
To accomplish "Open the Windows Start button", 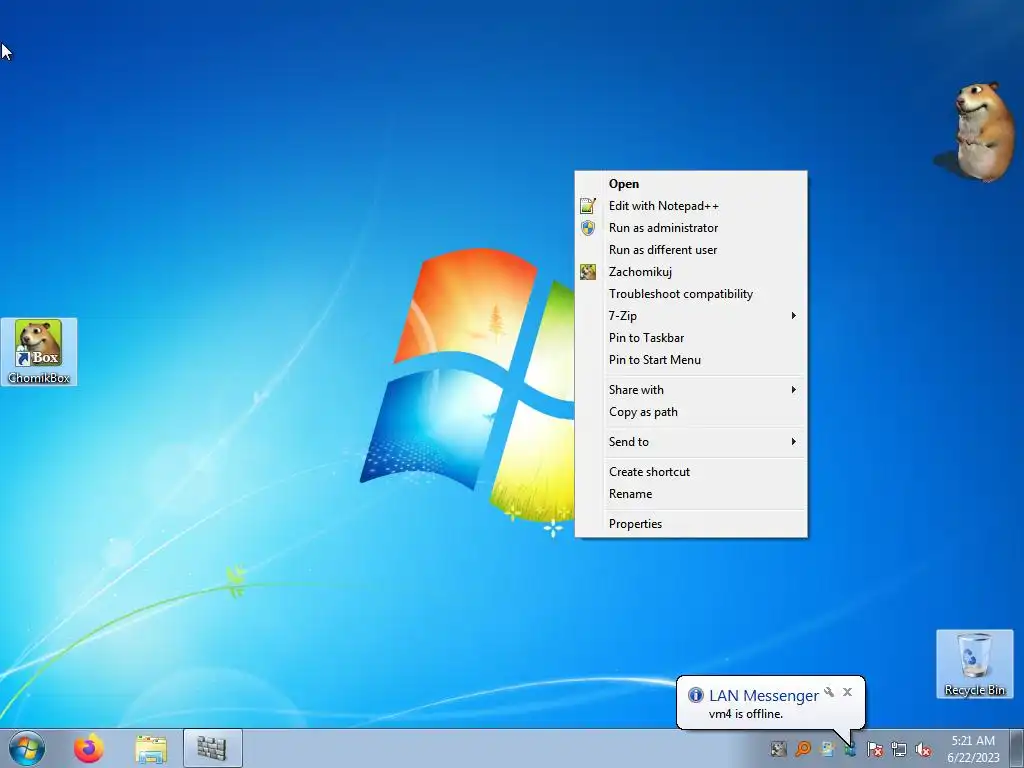I will pos(27,748).
